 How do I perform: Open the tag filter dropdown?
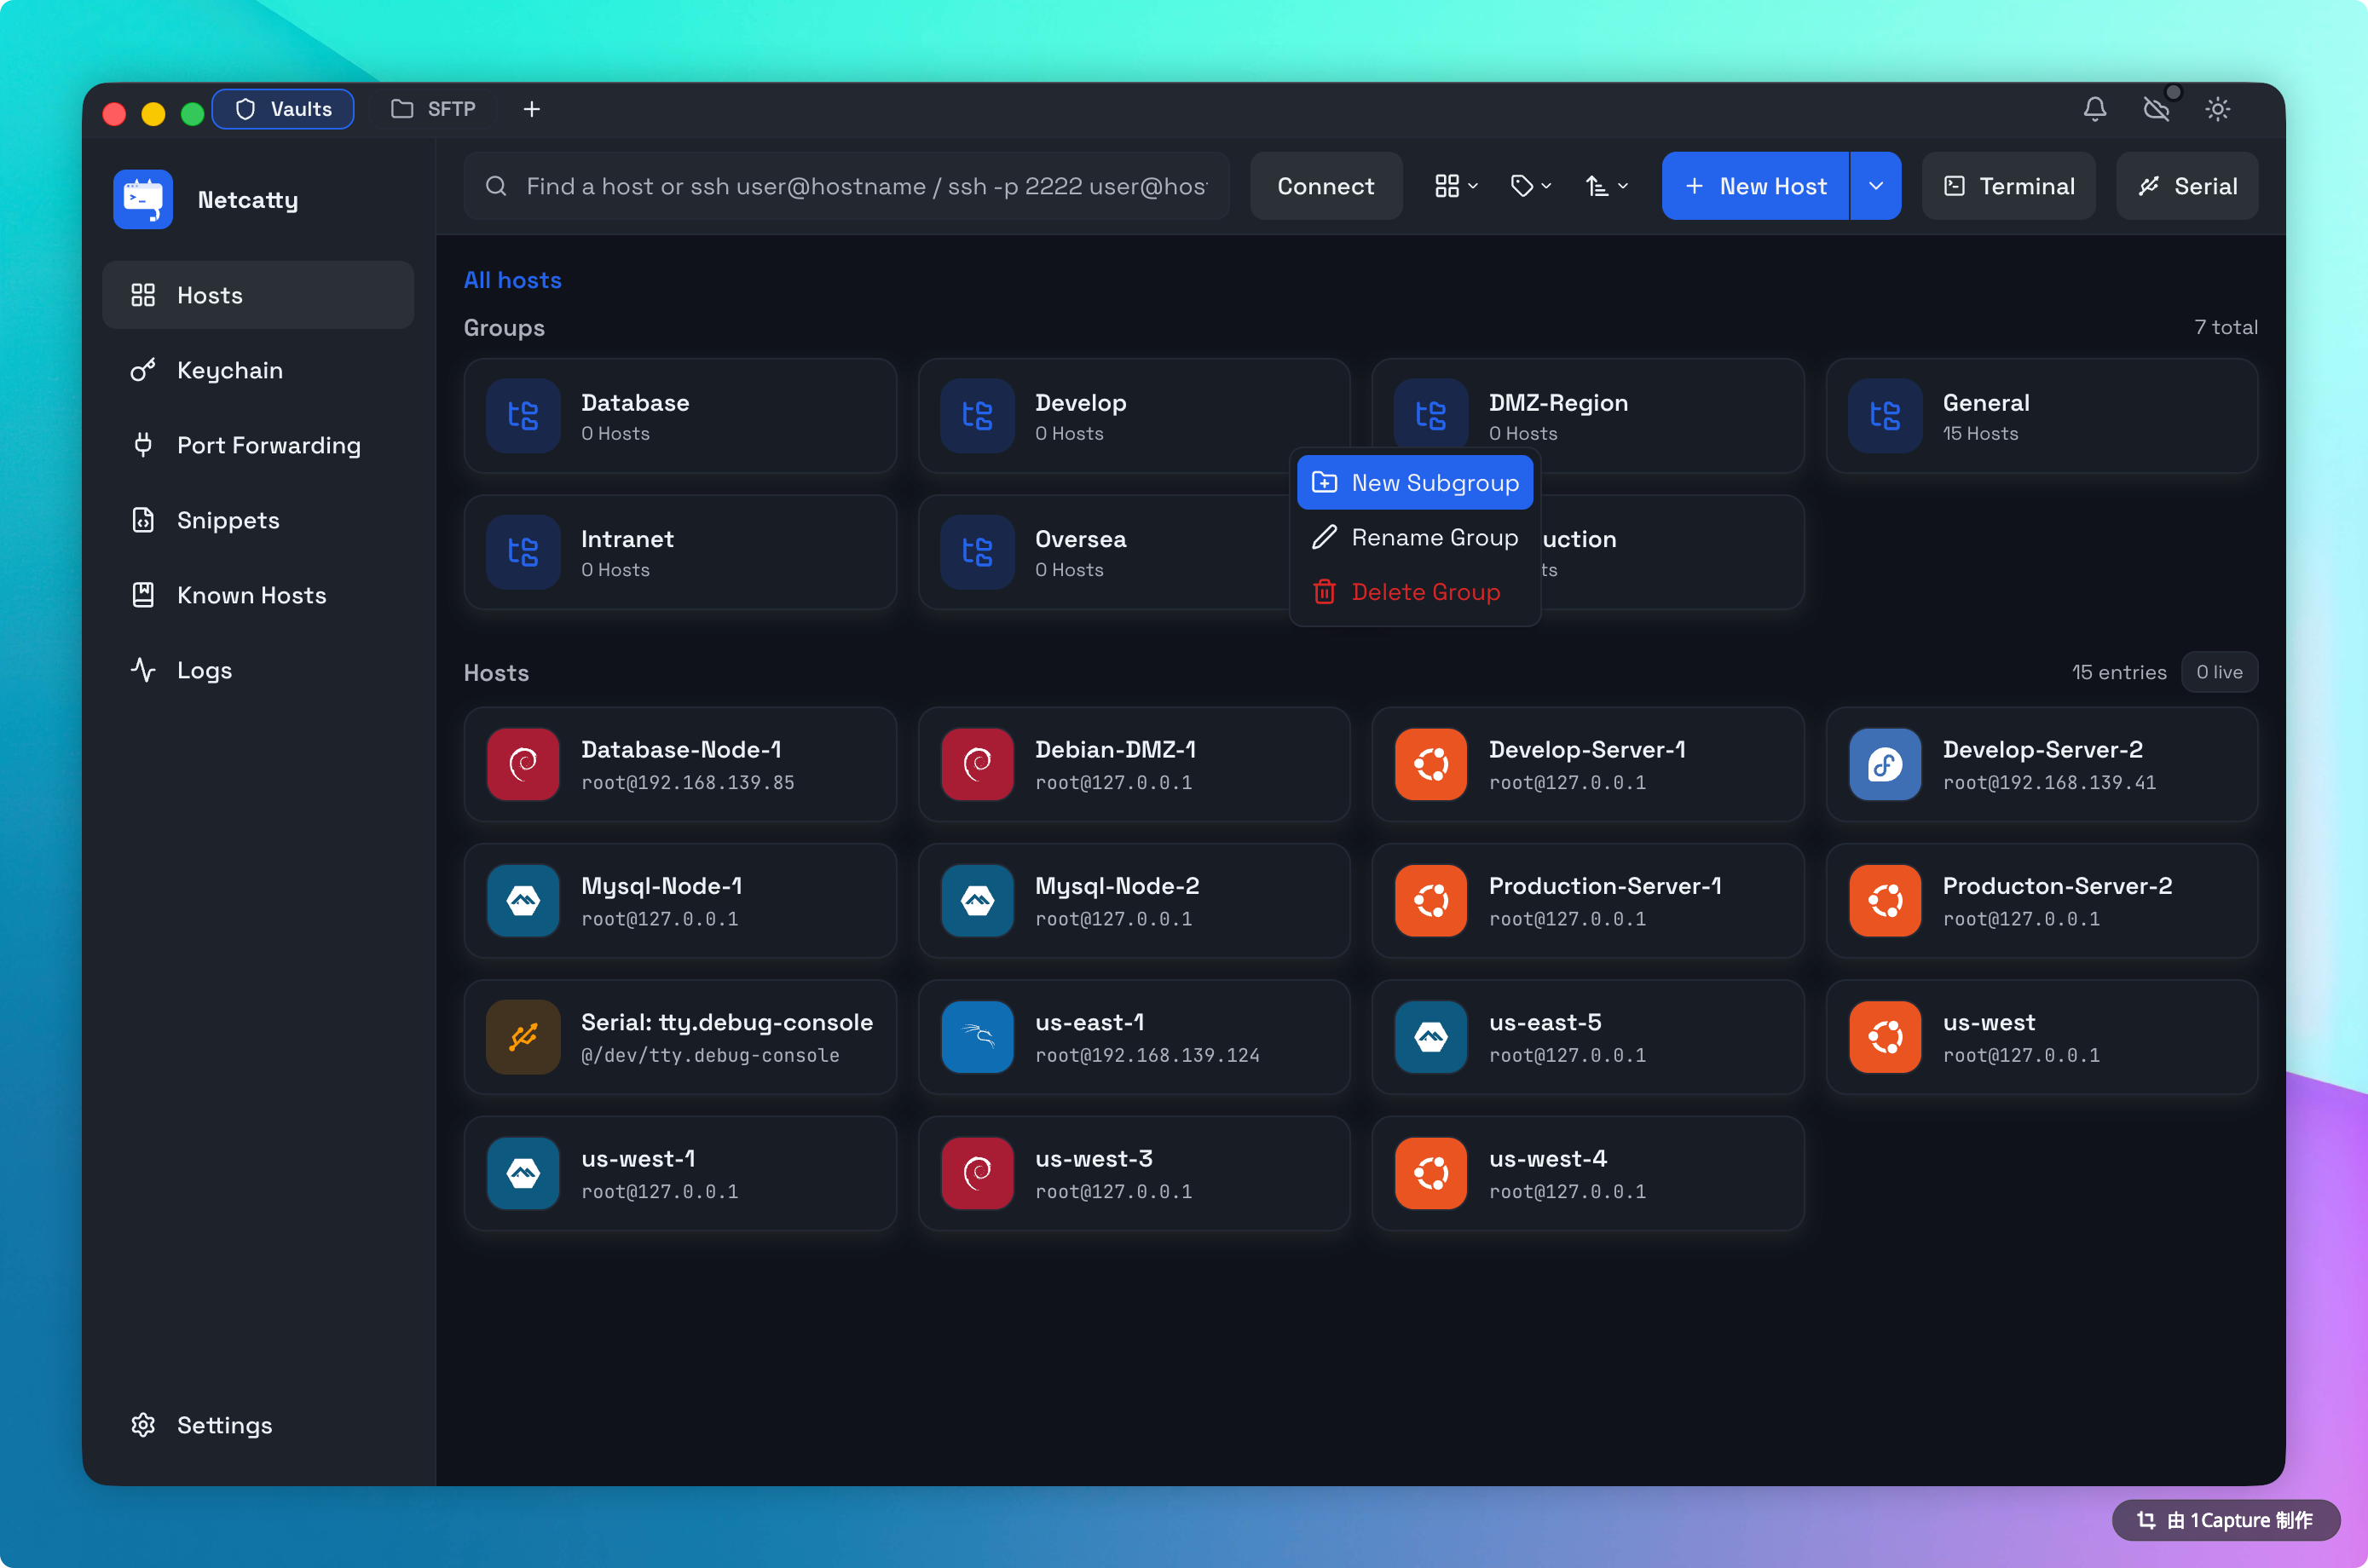[x=1530, y=186]
